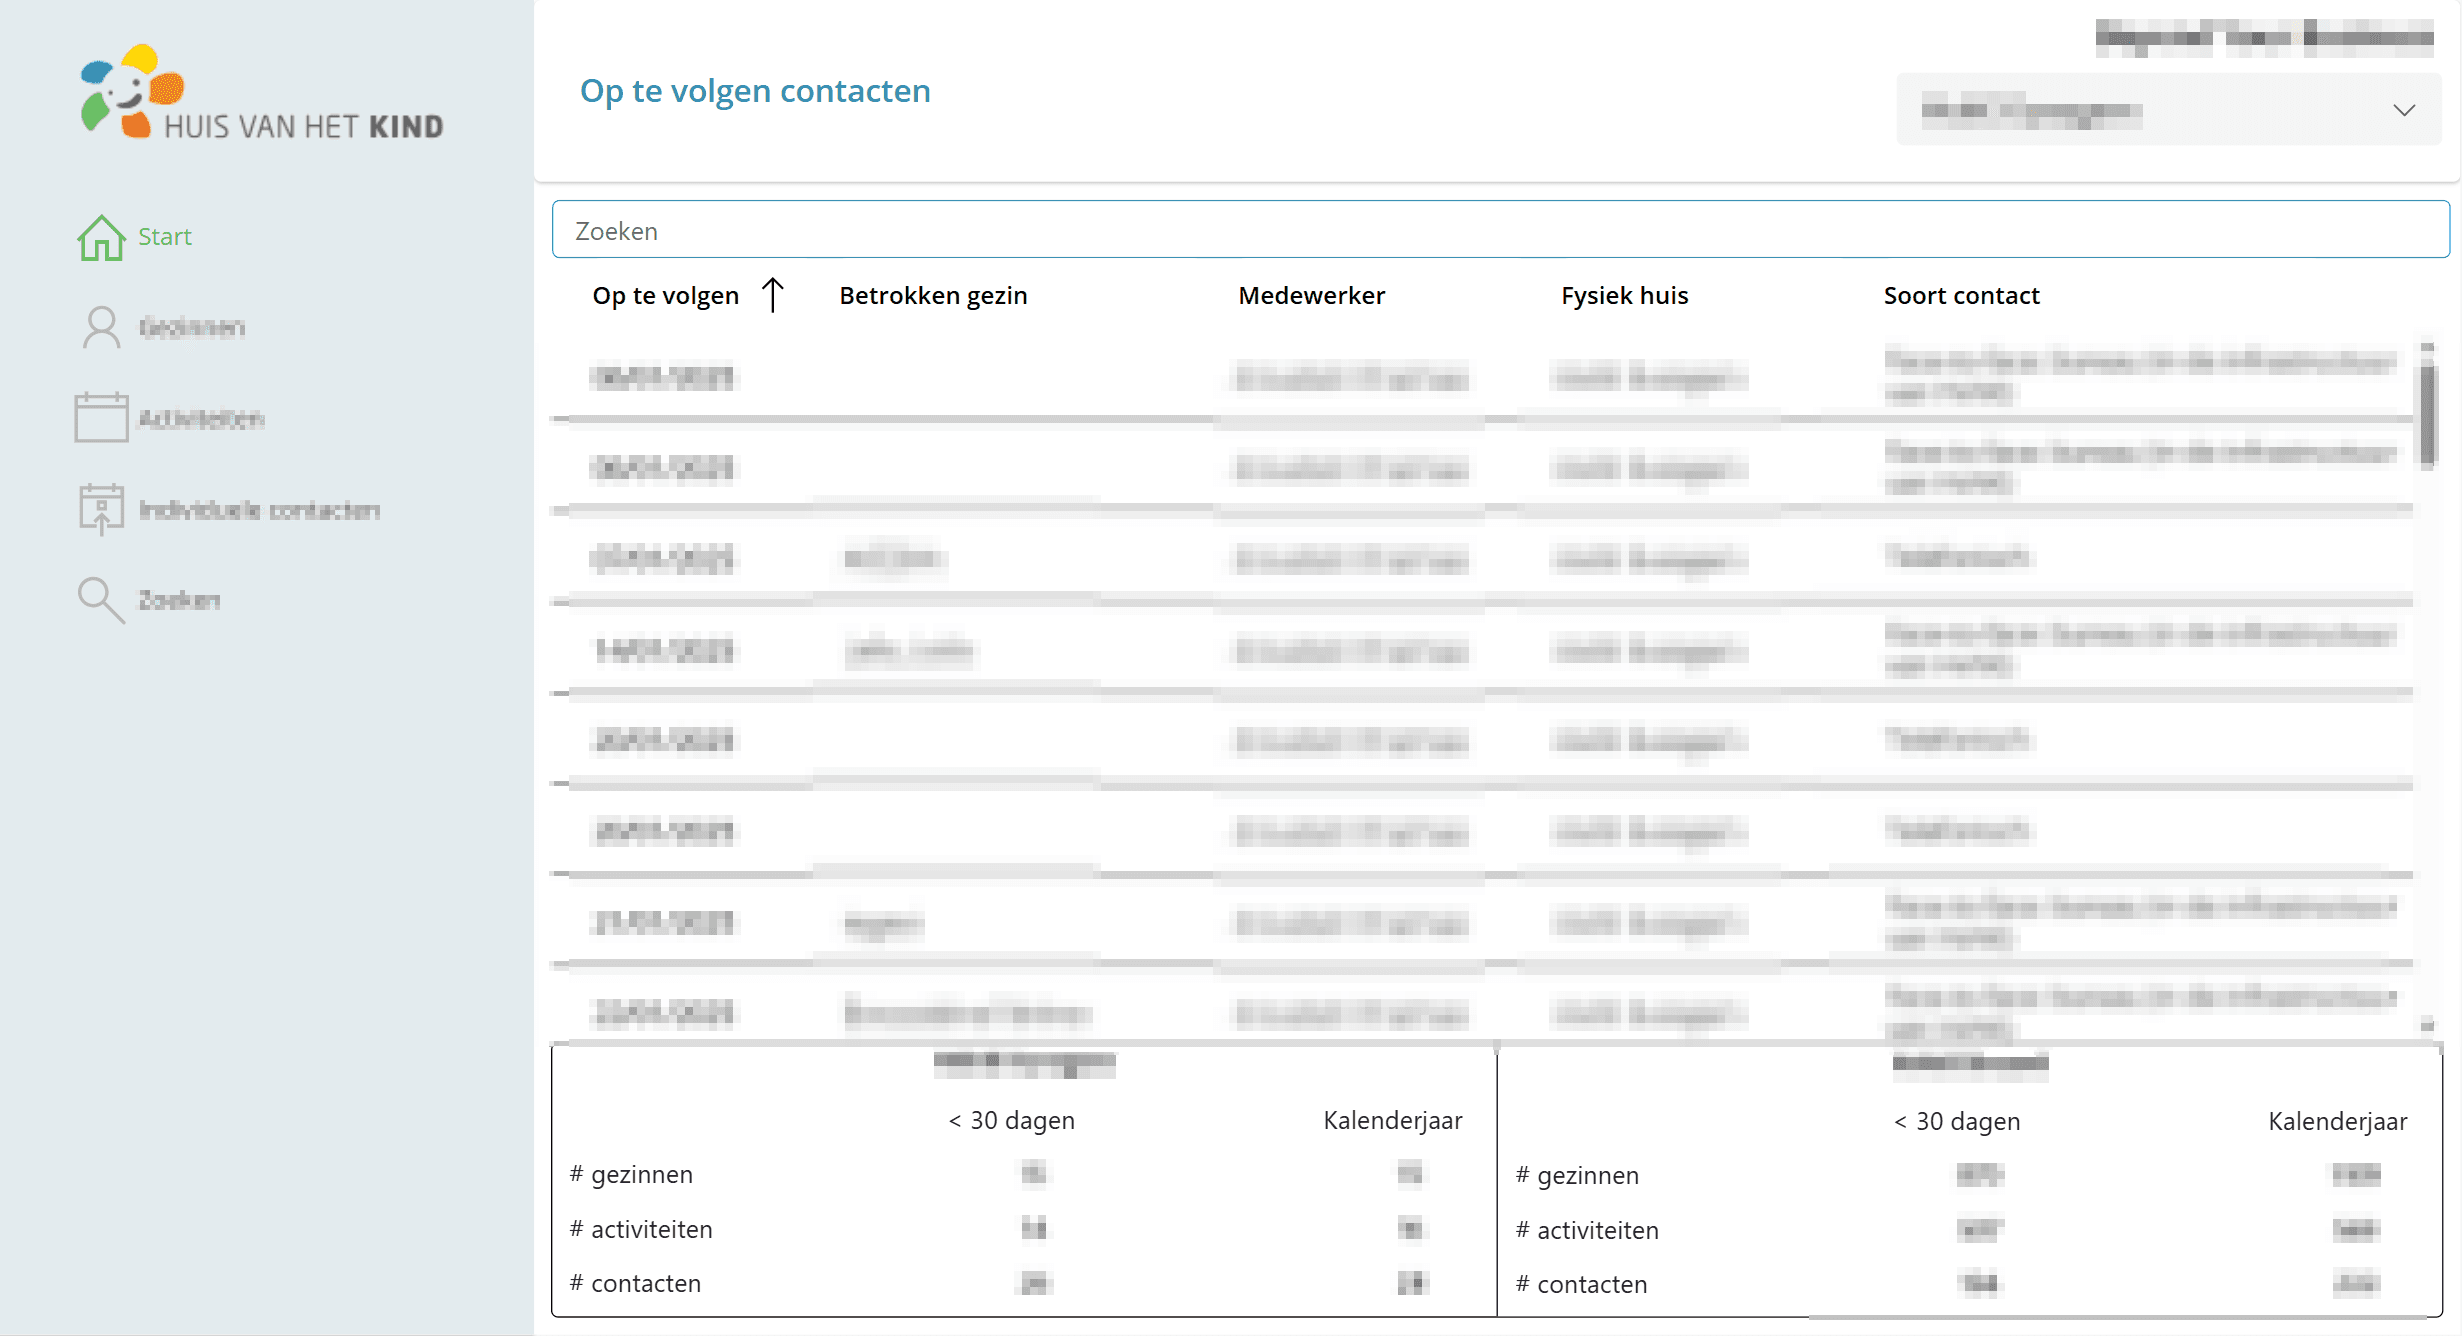Image resolution: width=2462 pixels, height=1336 pixels.
Task: Open the Start menu item
Action: pyautogui.click(x=165, y=237)
